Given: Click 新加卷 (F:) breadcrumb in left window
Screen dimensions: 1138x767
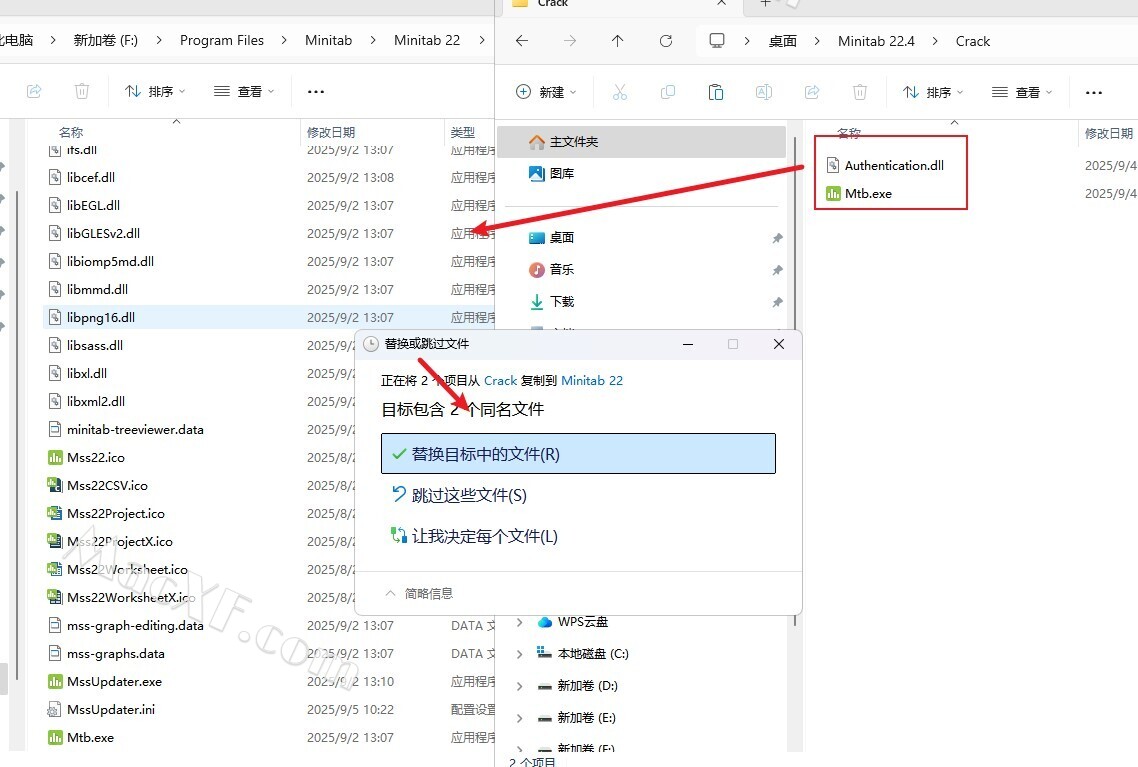Looking at the screenshot, I should 106,41.
